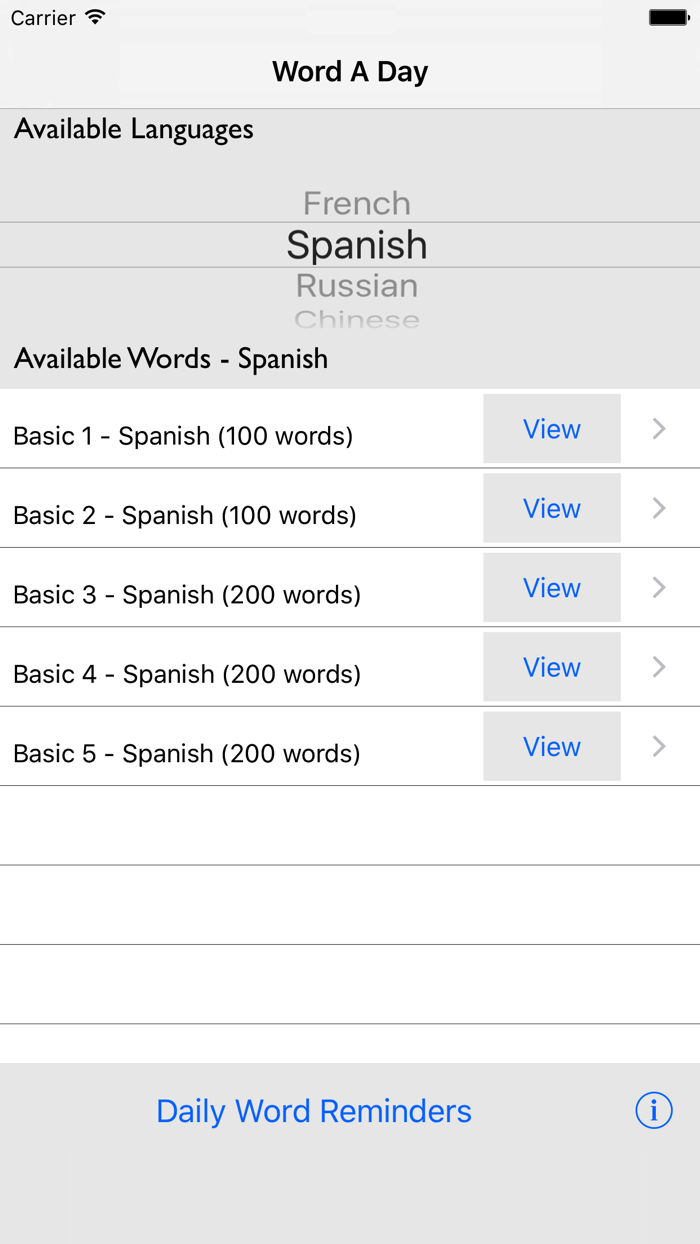View the Basic 1 - Spanish word list
Screen dimensions: 700x1244
[551, 428]
